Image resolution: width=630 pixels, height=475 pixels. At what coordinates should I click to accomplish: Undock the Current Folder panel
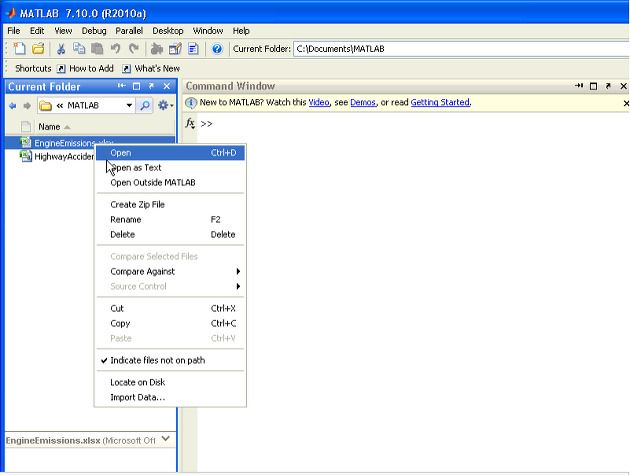coord(151,86)
